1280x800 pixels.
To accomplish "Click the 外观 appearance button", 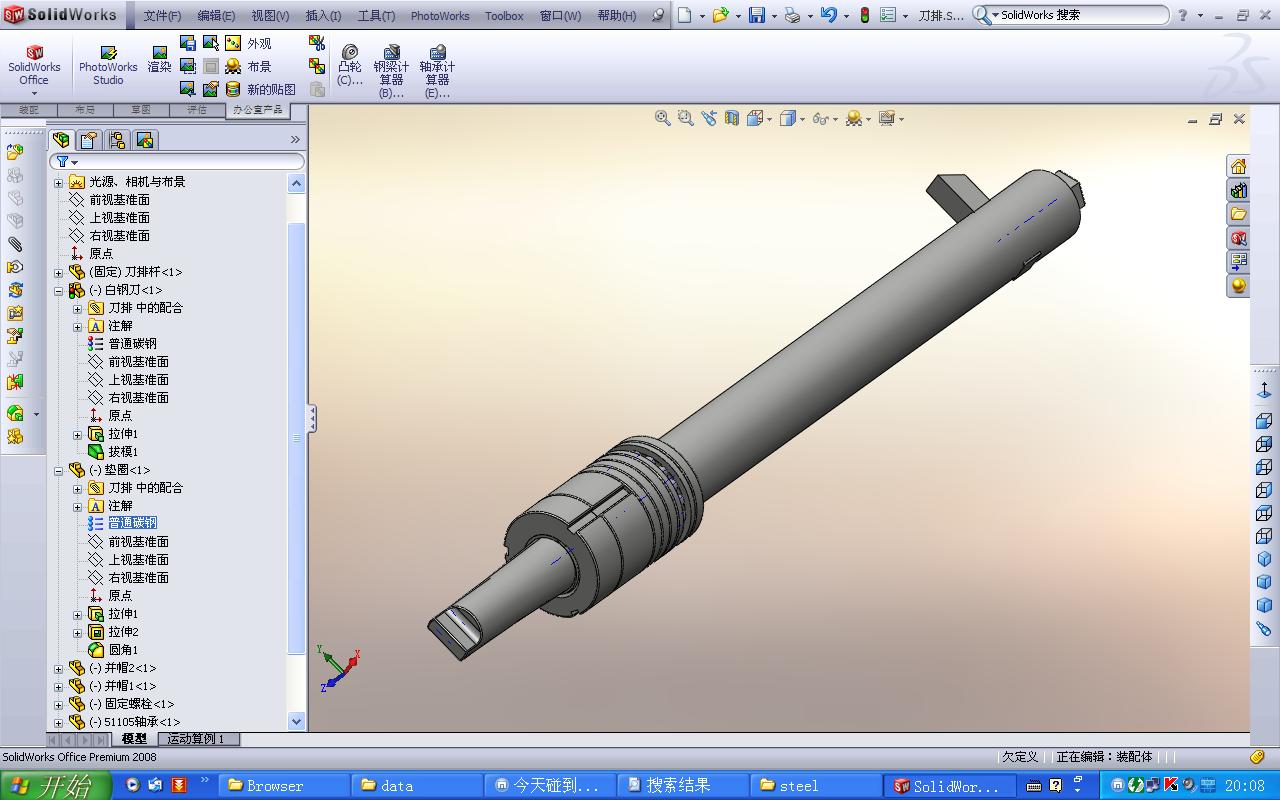I will [x=248, y=43].
